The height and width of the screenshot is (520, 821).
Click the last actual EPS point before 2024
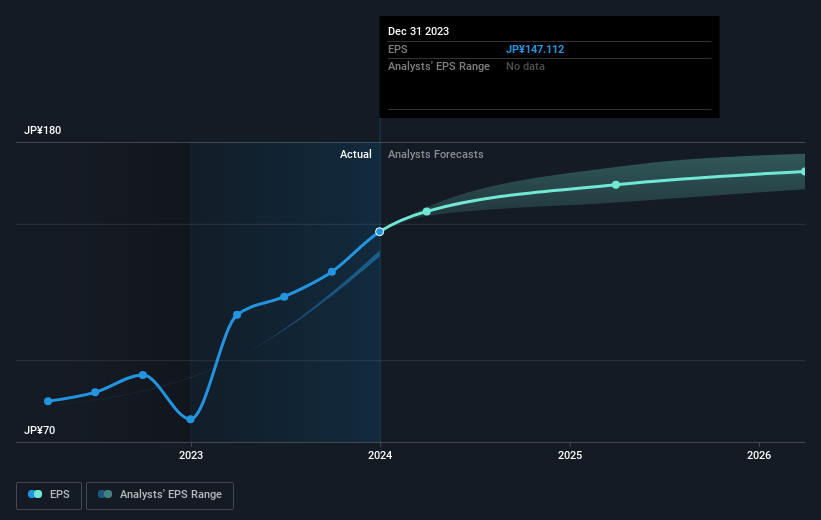(x=332, y=272)
